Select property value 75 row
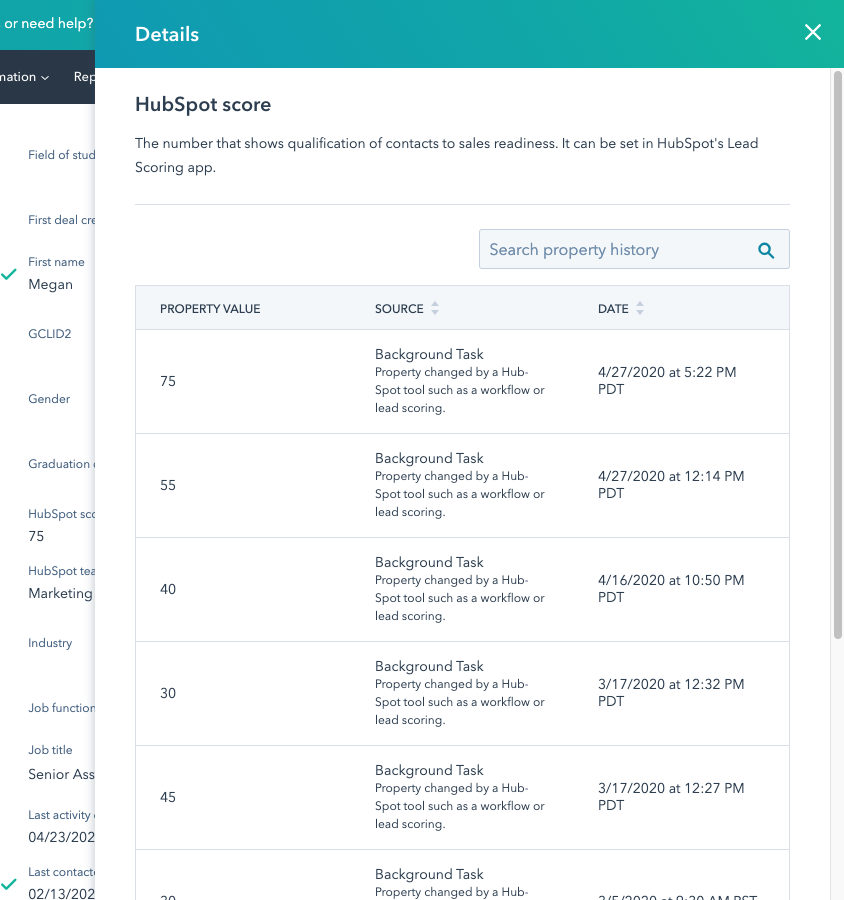The width and height of the screenshot is (844, 900). click(462, 381)
